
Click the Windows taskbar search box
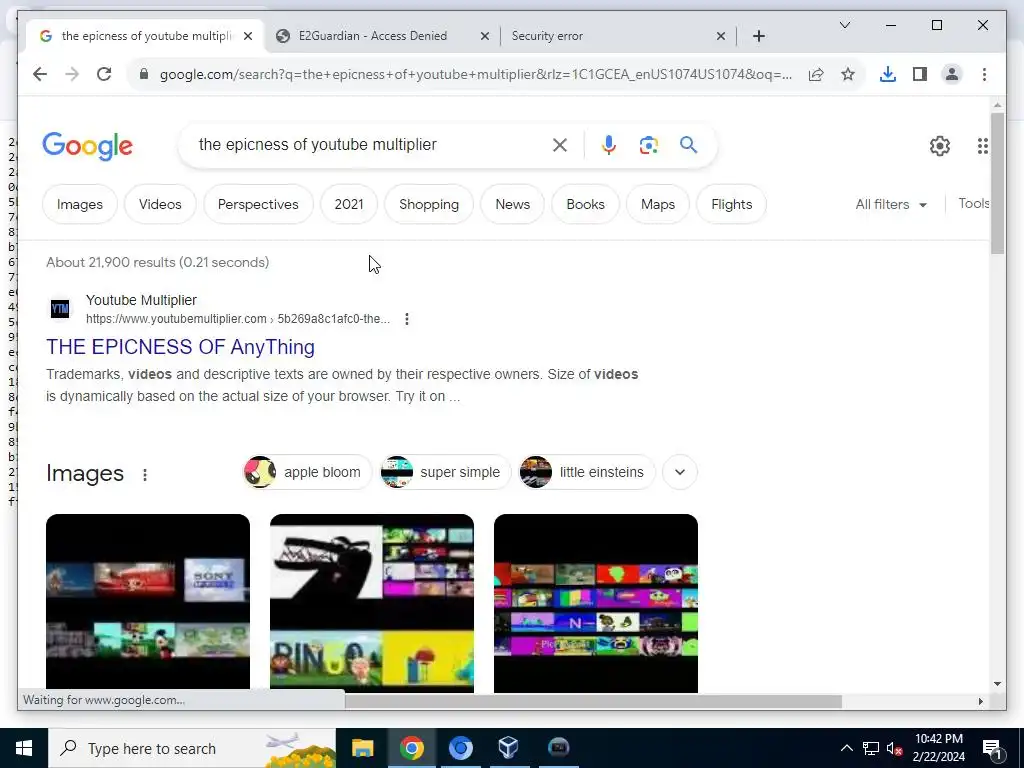192,748
